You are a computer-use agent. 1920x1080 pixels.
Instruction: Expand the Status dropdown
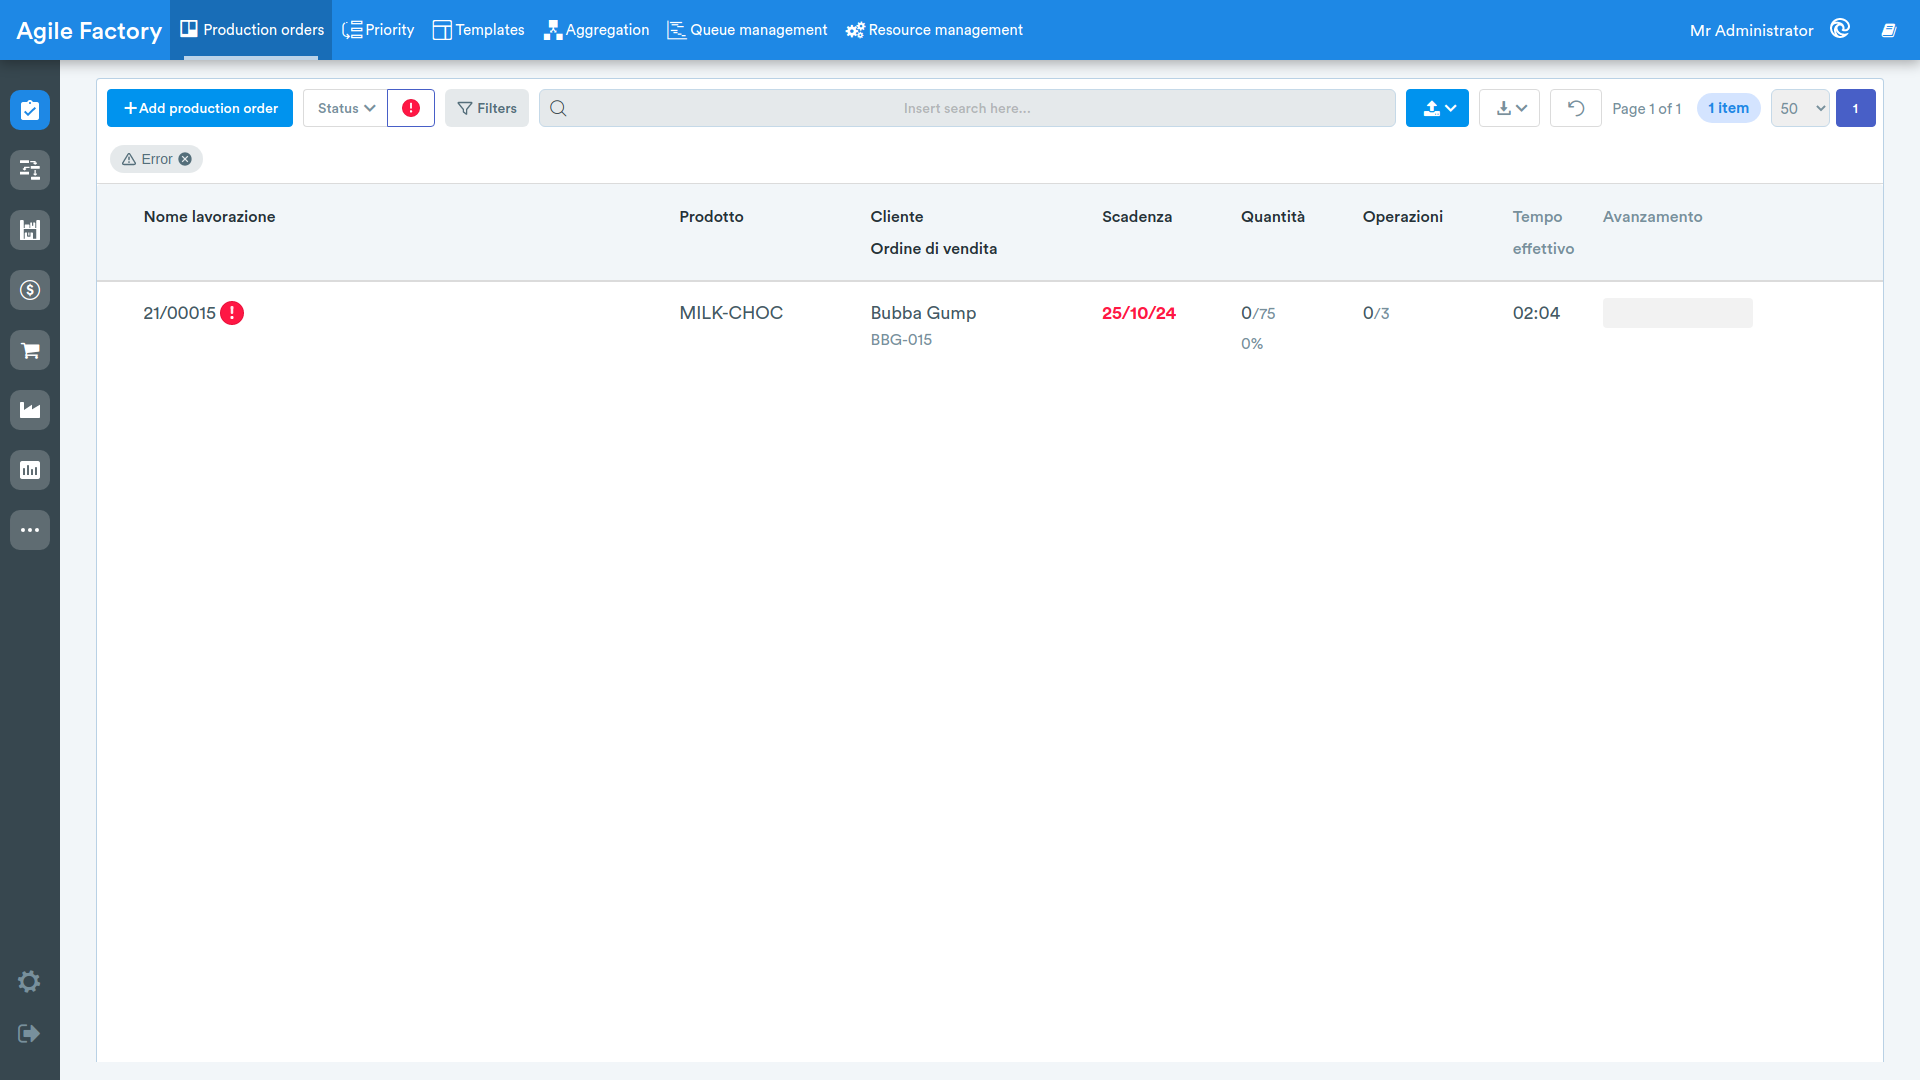(x=345, y=108)
